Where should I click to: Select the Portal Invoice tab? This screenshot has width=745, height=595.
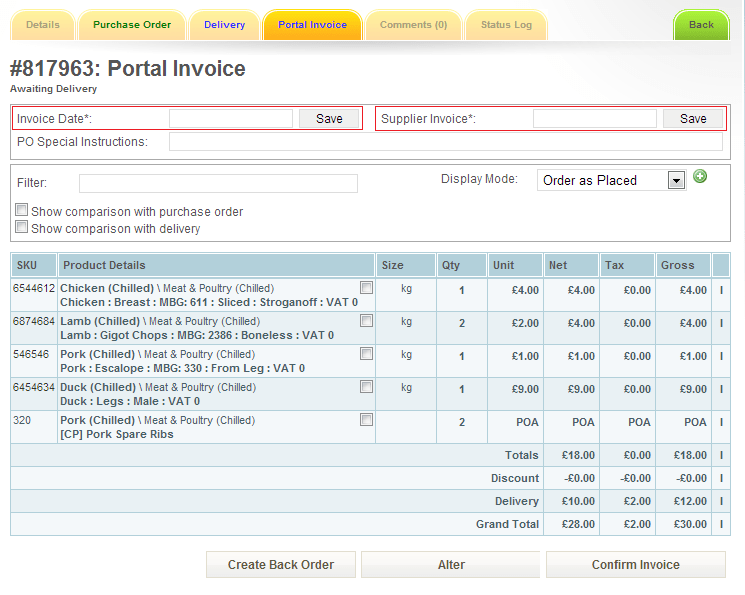coord(313,25)
